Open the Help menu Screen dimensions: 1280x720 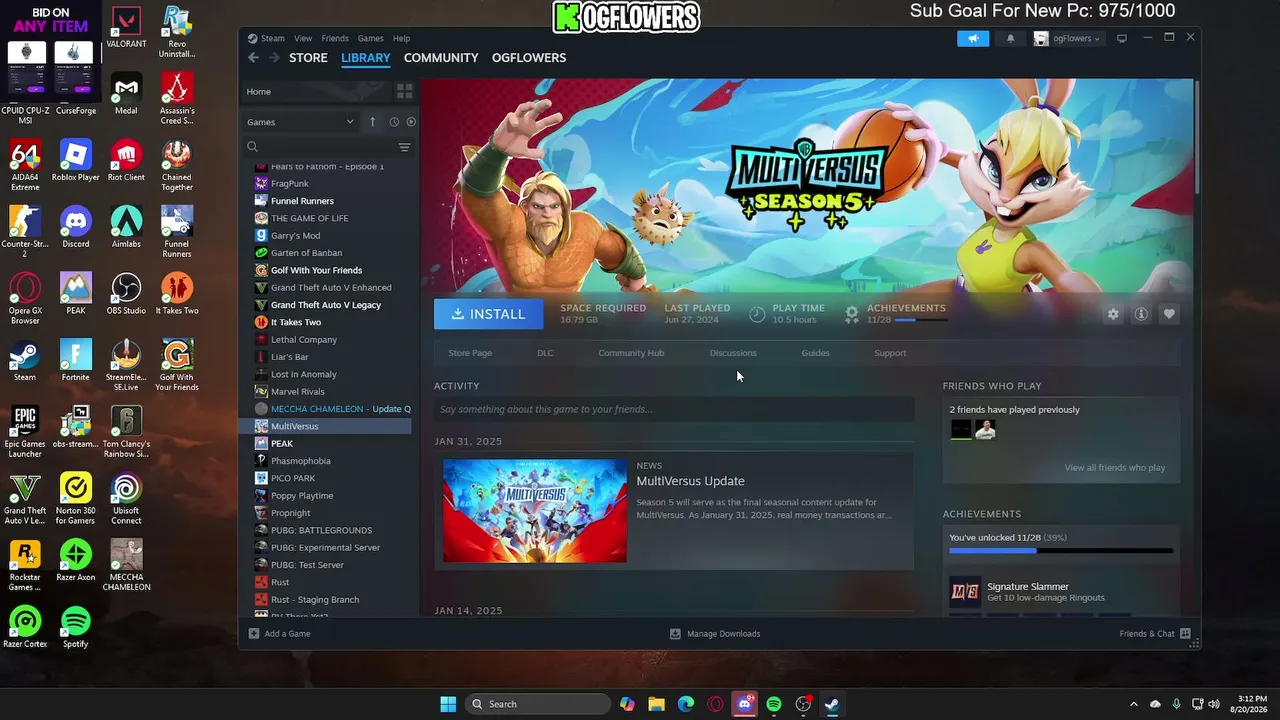point(401,39)
